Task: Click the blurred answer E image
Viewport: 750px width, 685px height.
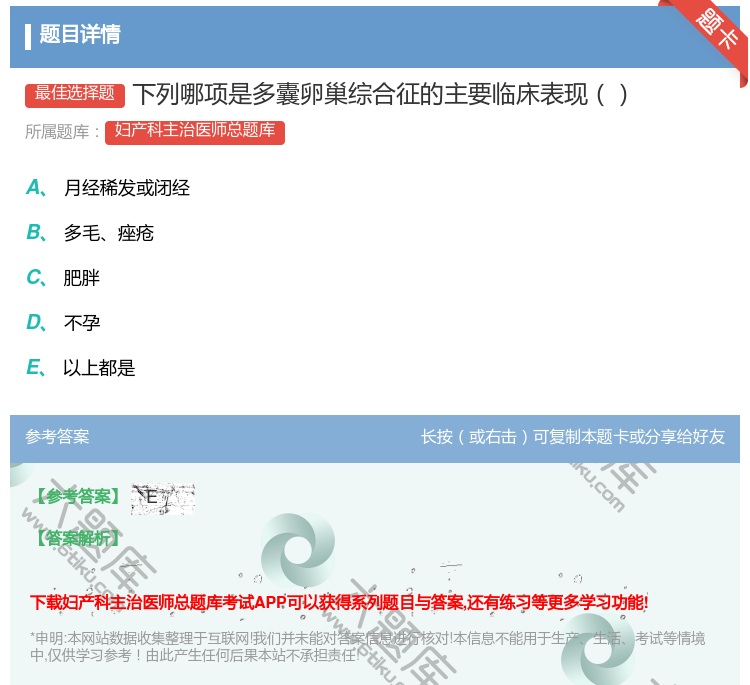Action: 163,498
